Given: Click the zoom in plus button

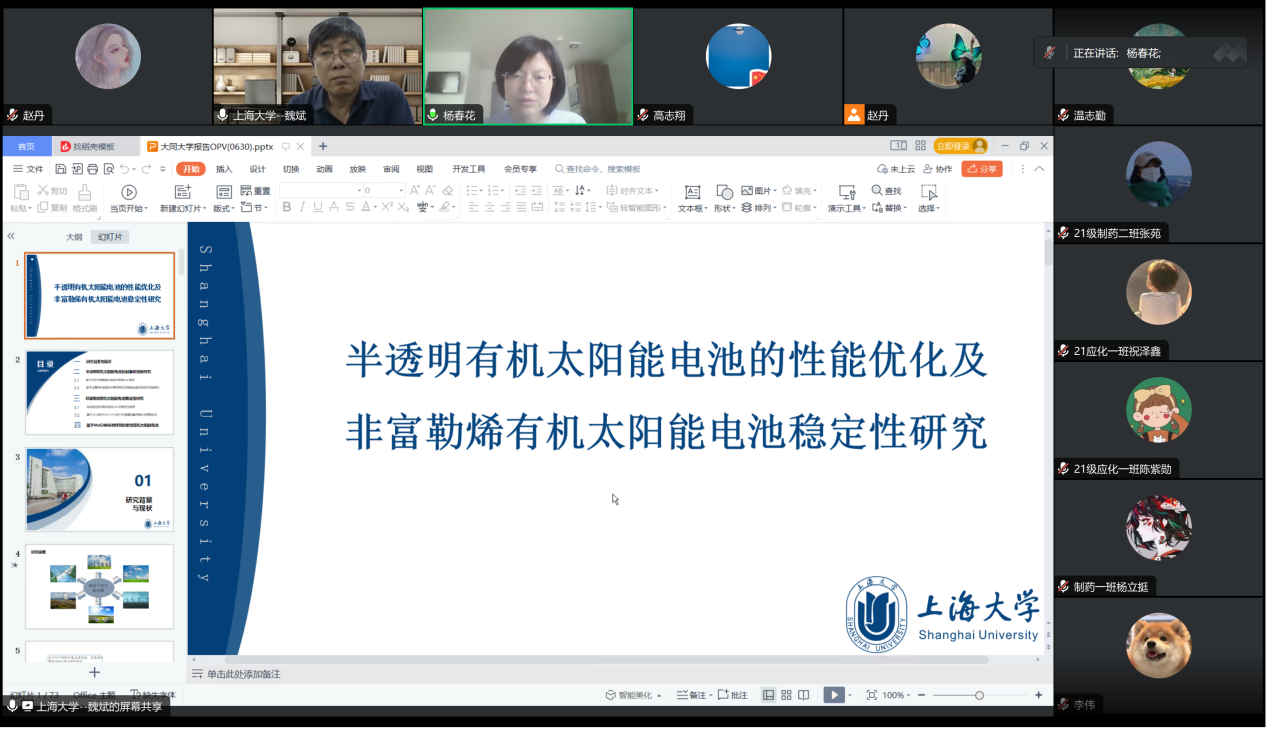Looking at the screenshot, I should [x=1038, y=695].
